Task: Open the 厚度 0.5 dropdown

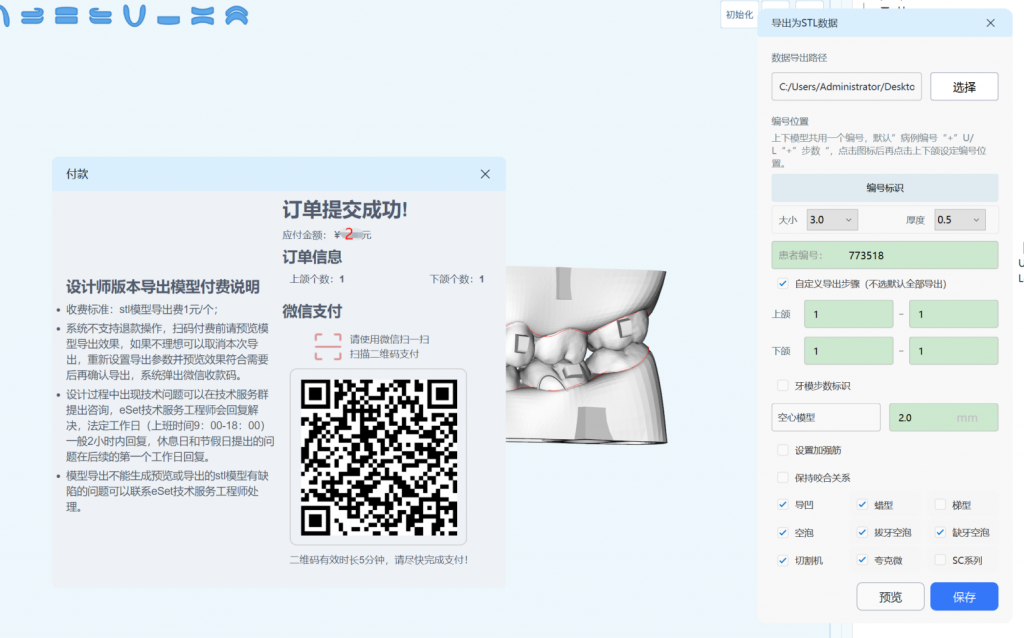Action: 959,220
